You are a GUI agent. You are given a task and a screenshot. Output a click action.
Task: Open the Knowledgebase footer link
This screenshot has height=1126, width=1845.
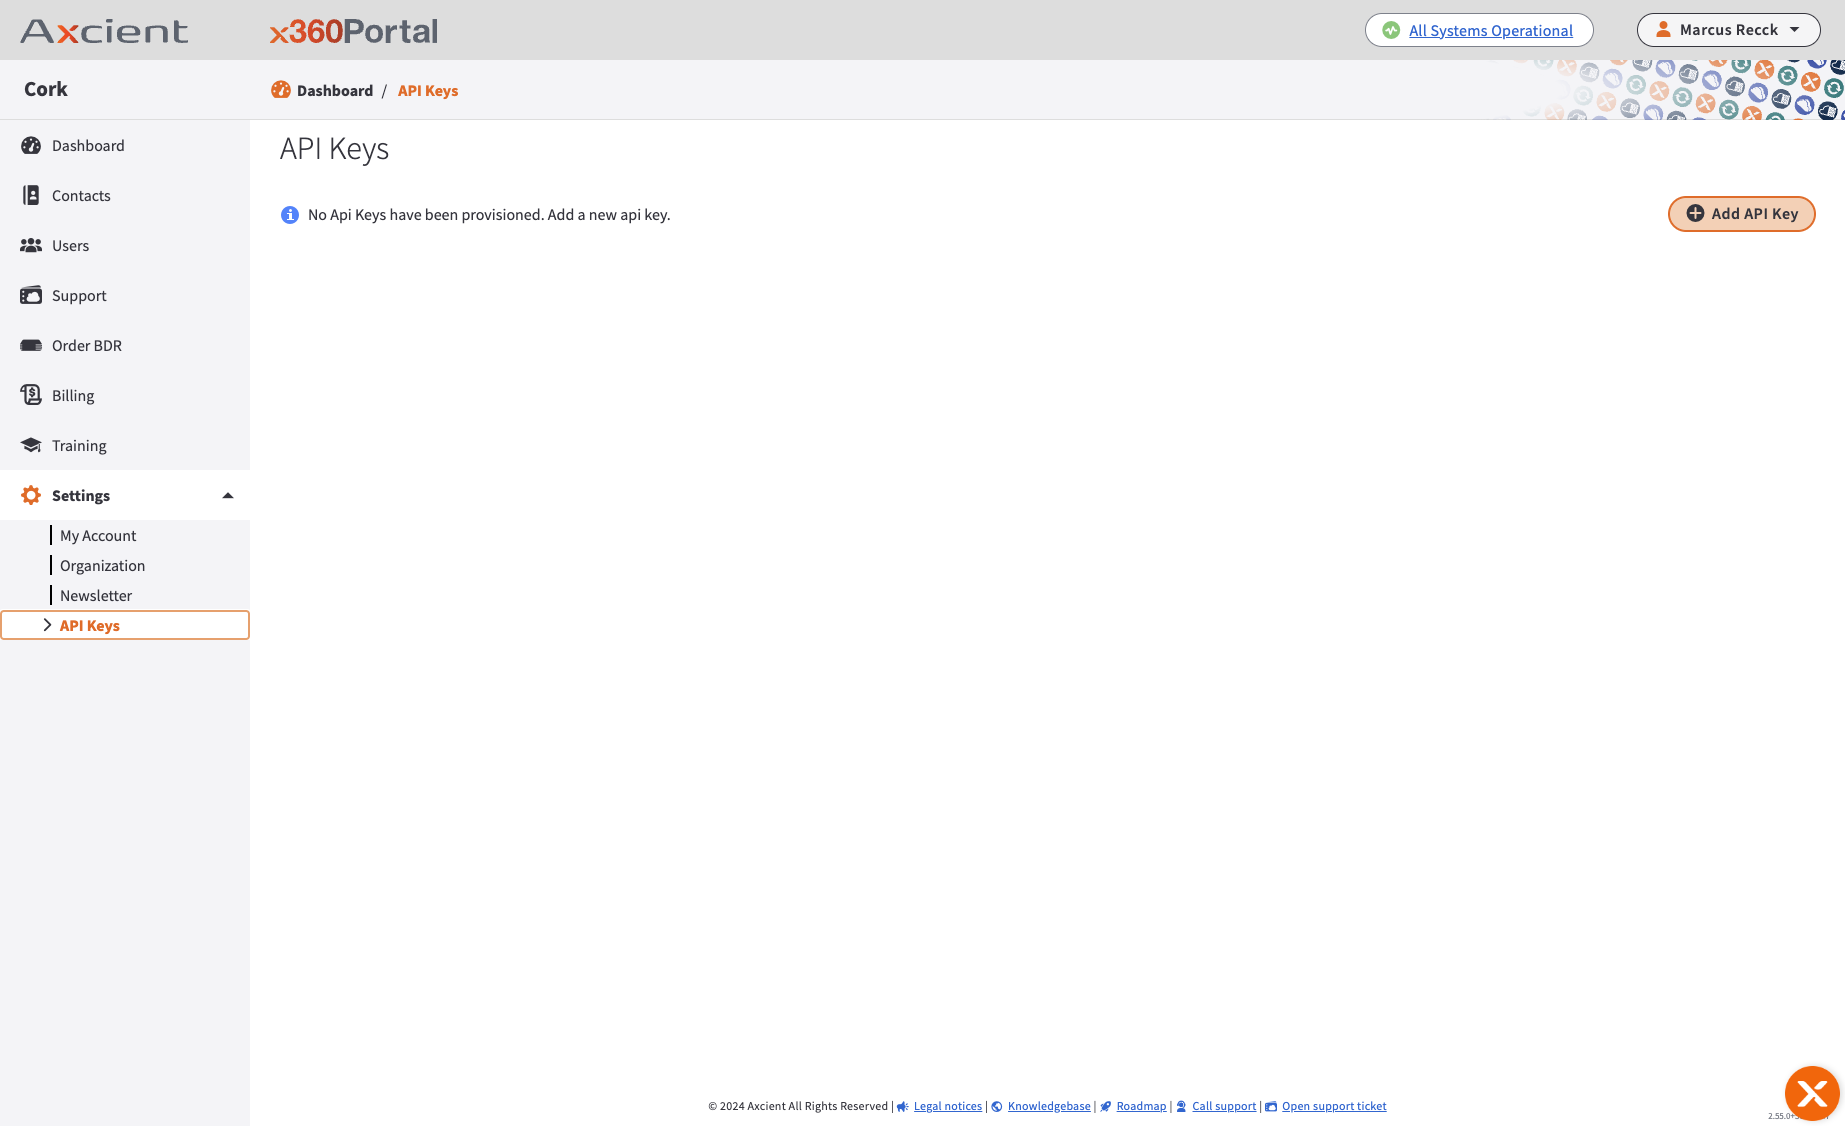1049,1106
